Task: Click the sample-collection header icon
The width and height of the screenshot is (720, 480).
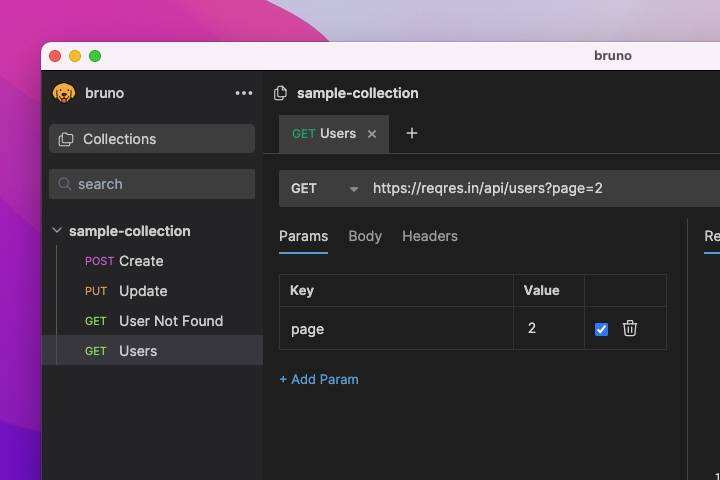Action: (281, 93)
